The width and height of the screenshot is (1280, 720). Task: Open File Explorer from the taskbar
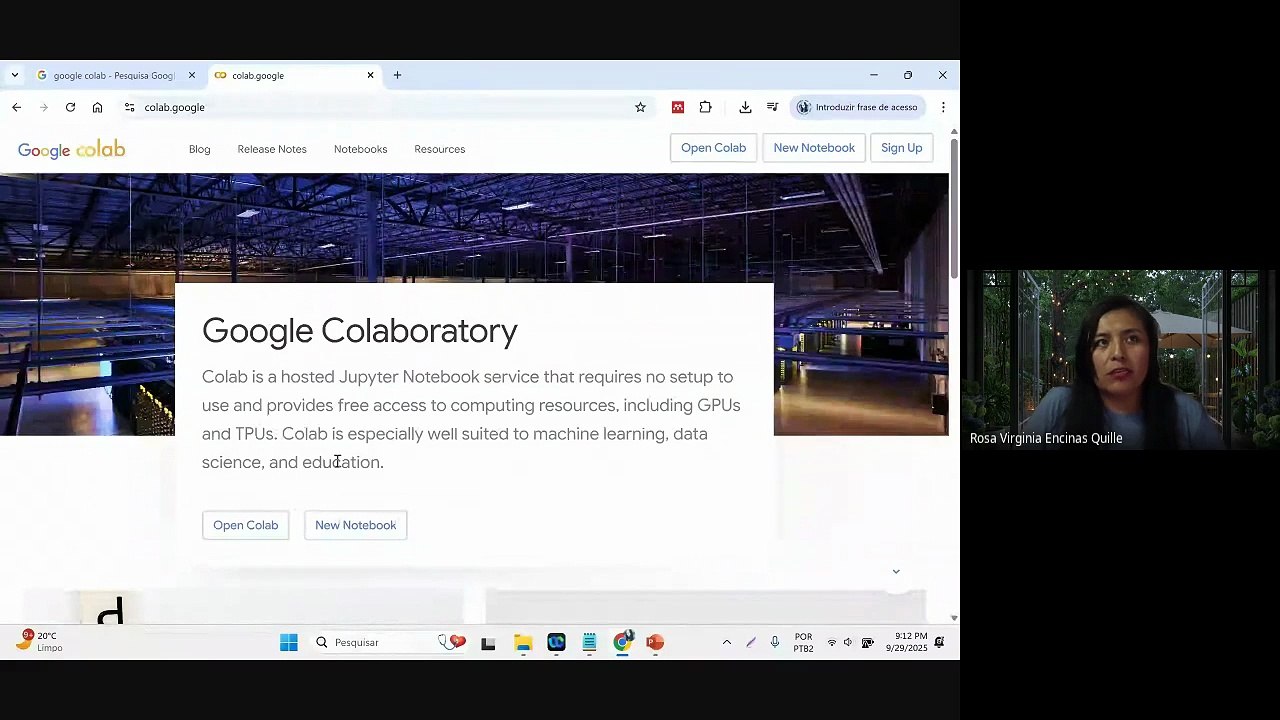pos(523,643)
